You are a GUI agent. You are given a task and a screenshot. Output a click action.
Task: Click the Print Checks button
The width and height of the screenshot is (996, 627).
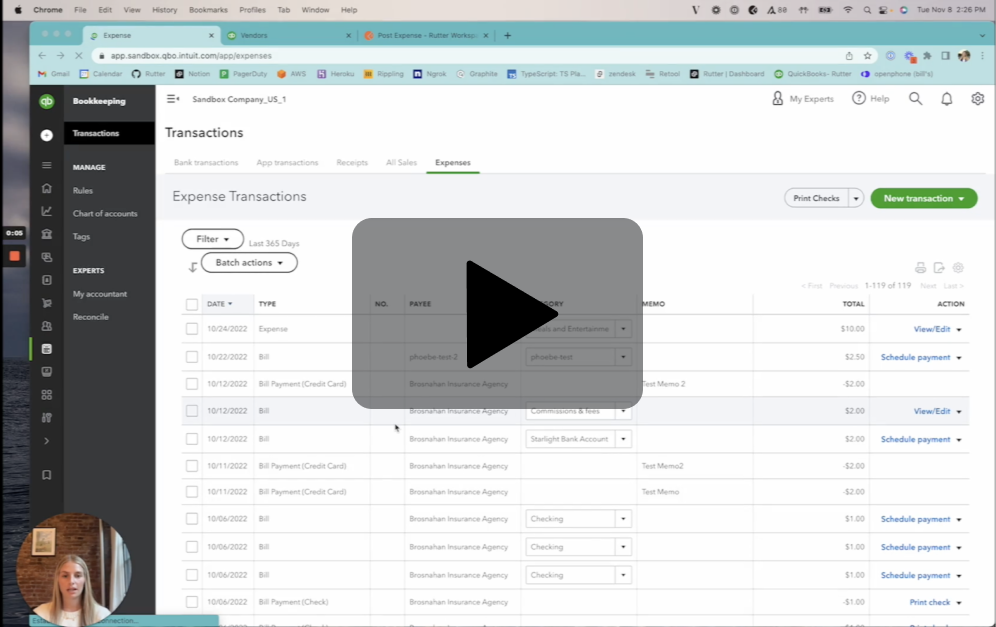click(x=817, y=198)
